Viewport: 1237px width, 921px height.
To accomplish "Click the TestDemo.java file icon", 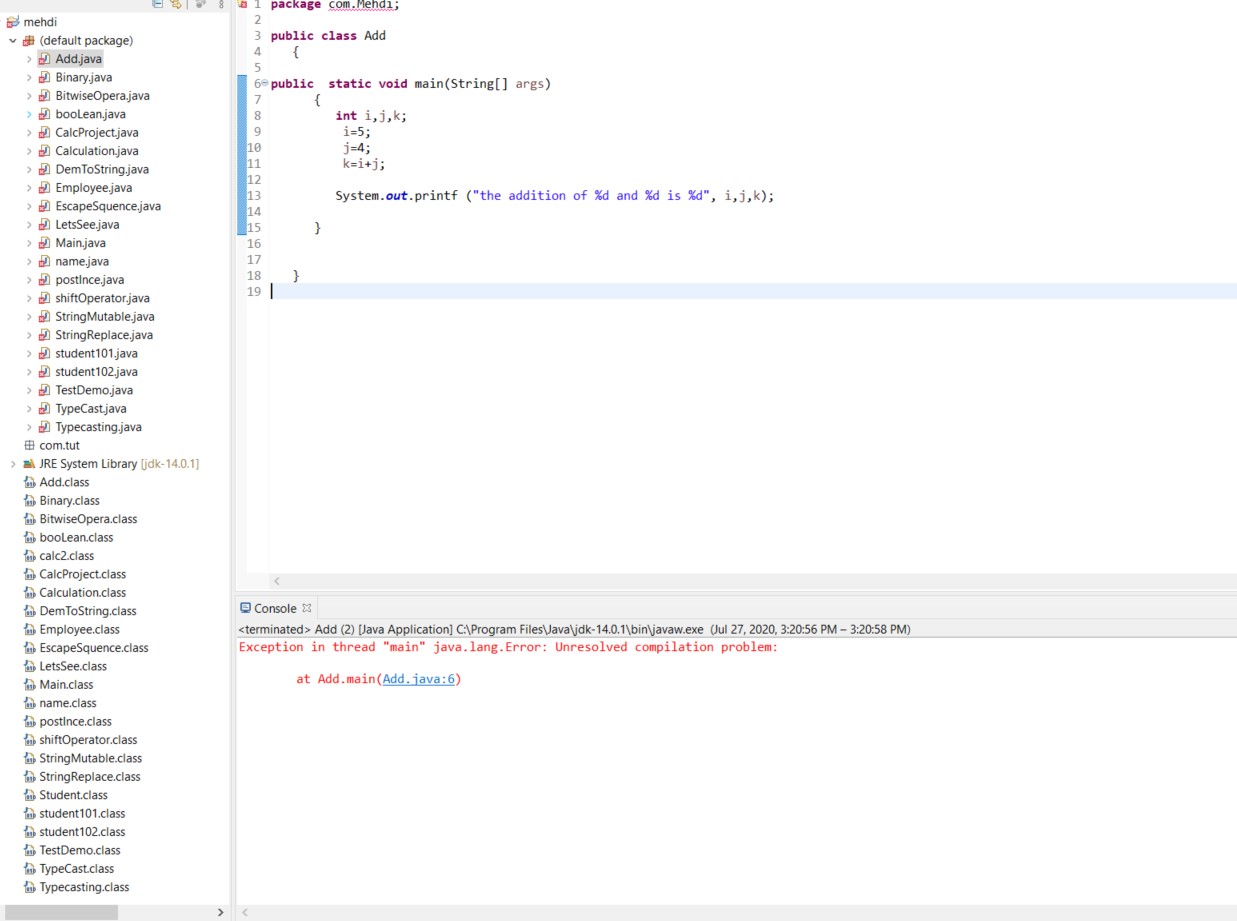I will (x=44, y=391).
